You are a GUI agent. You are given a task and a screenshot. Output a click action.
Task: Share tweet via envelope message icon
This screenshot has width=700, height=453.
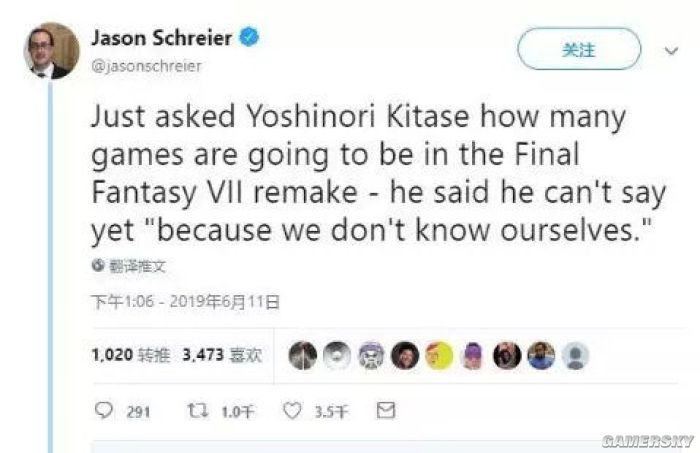(386, 410)
